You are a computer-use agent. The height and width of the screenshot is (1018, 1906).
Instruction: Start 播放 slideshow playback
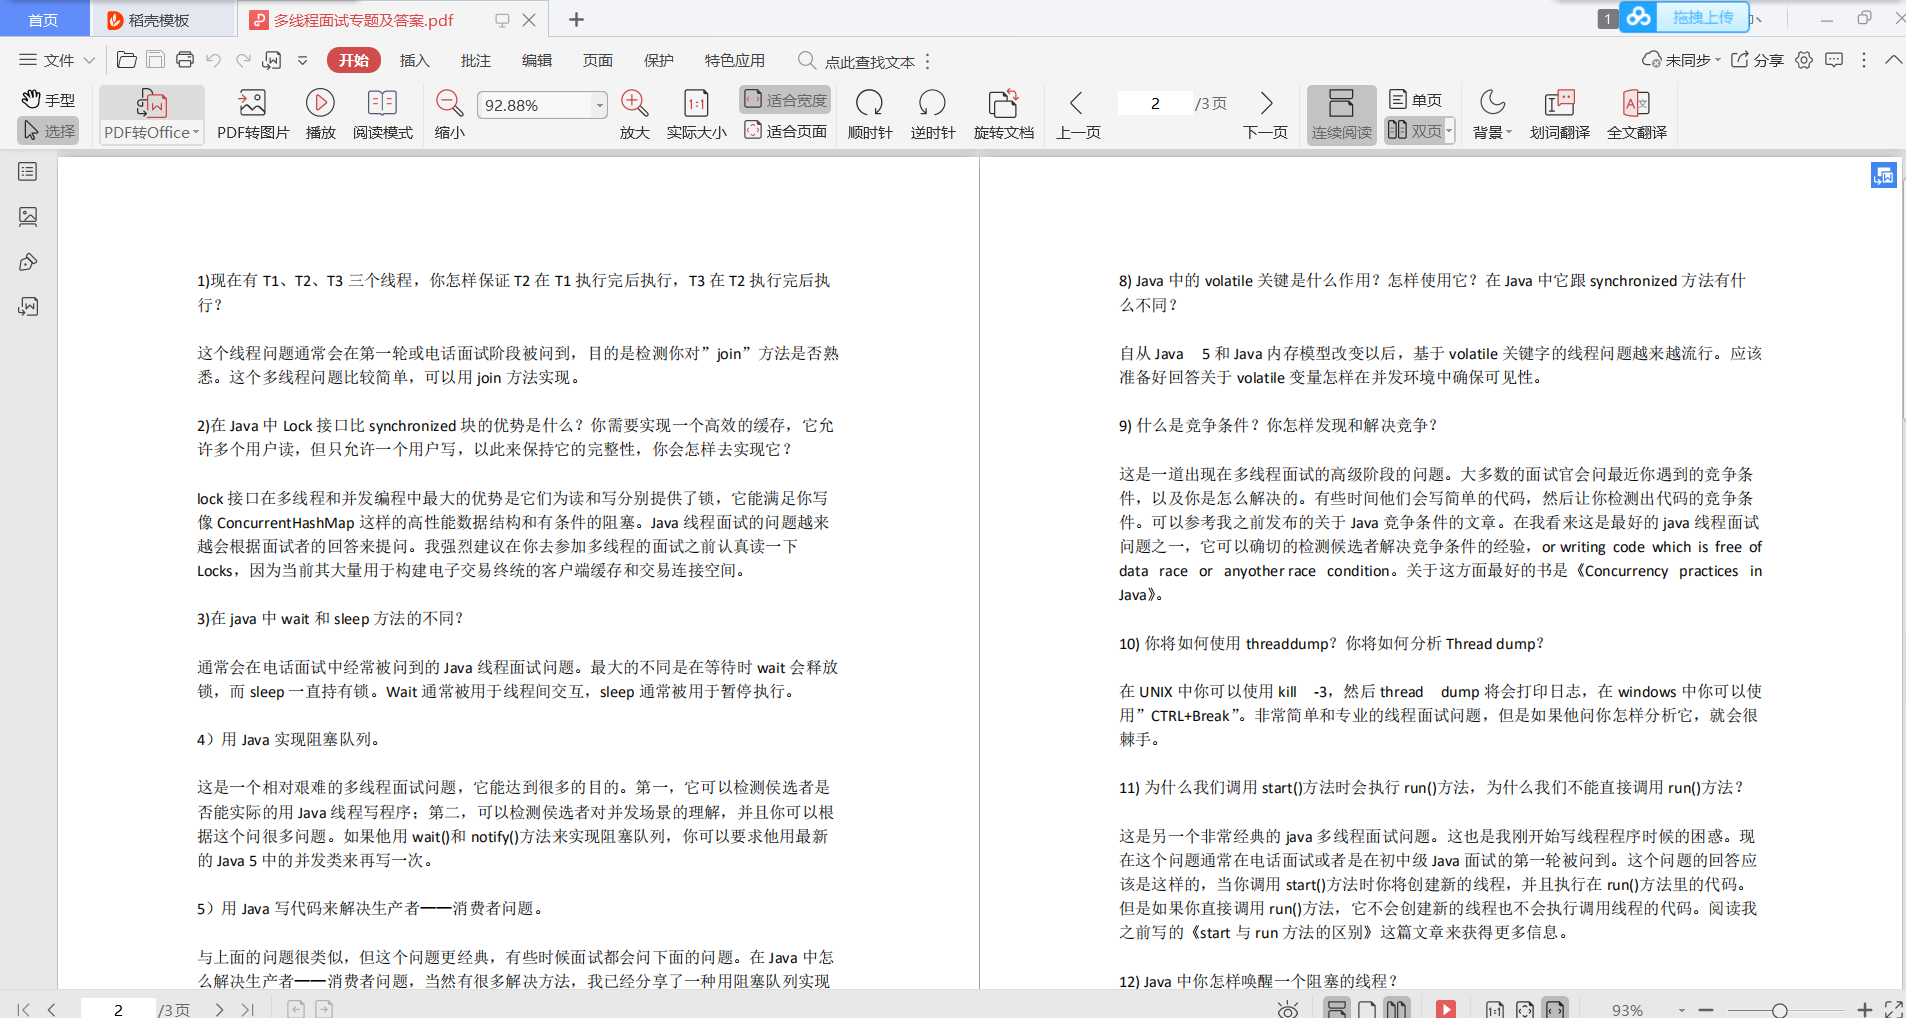point(320,114)
